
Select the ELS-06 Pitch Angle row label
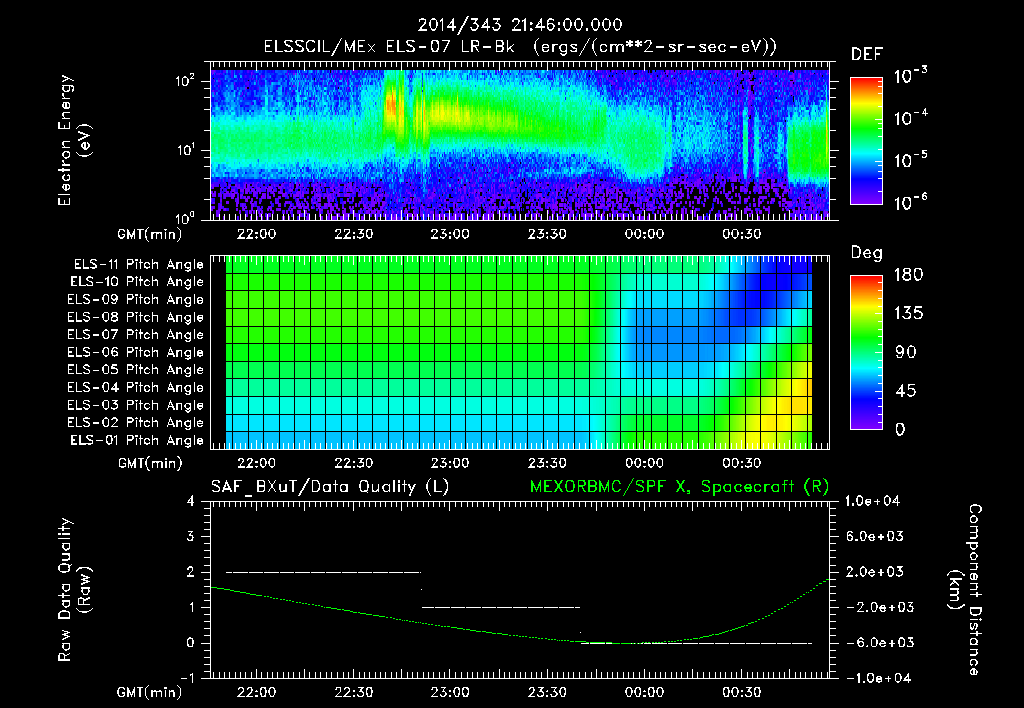coord(136,352)
